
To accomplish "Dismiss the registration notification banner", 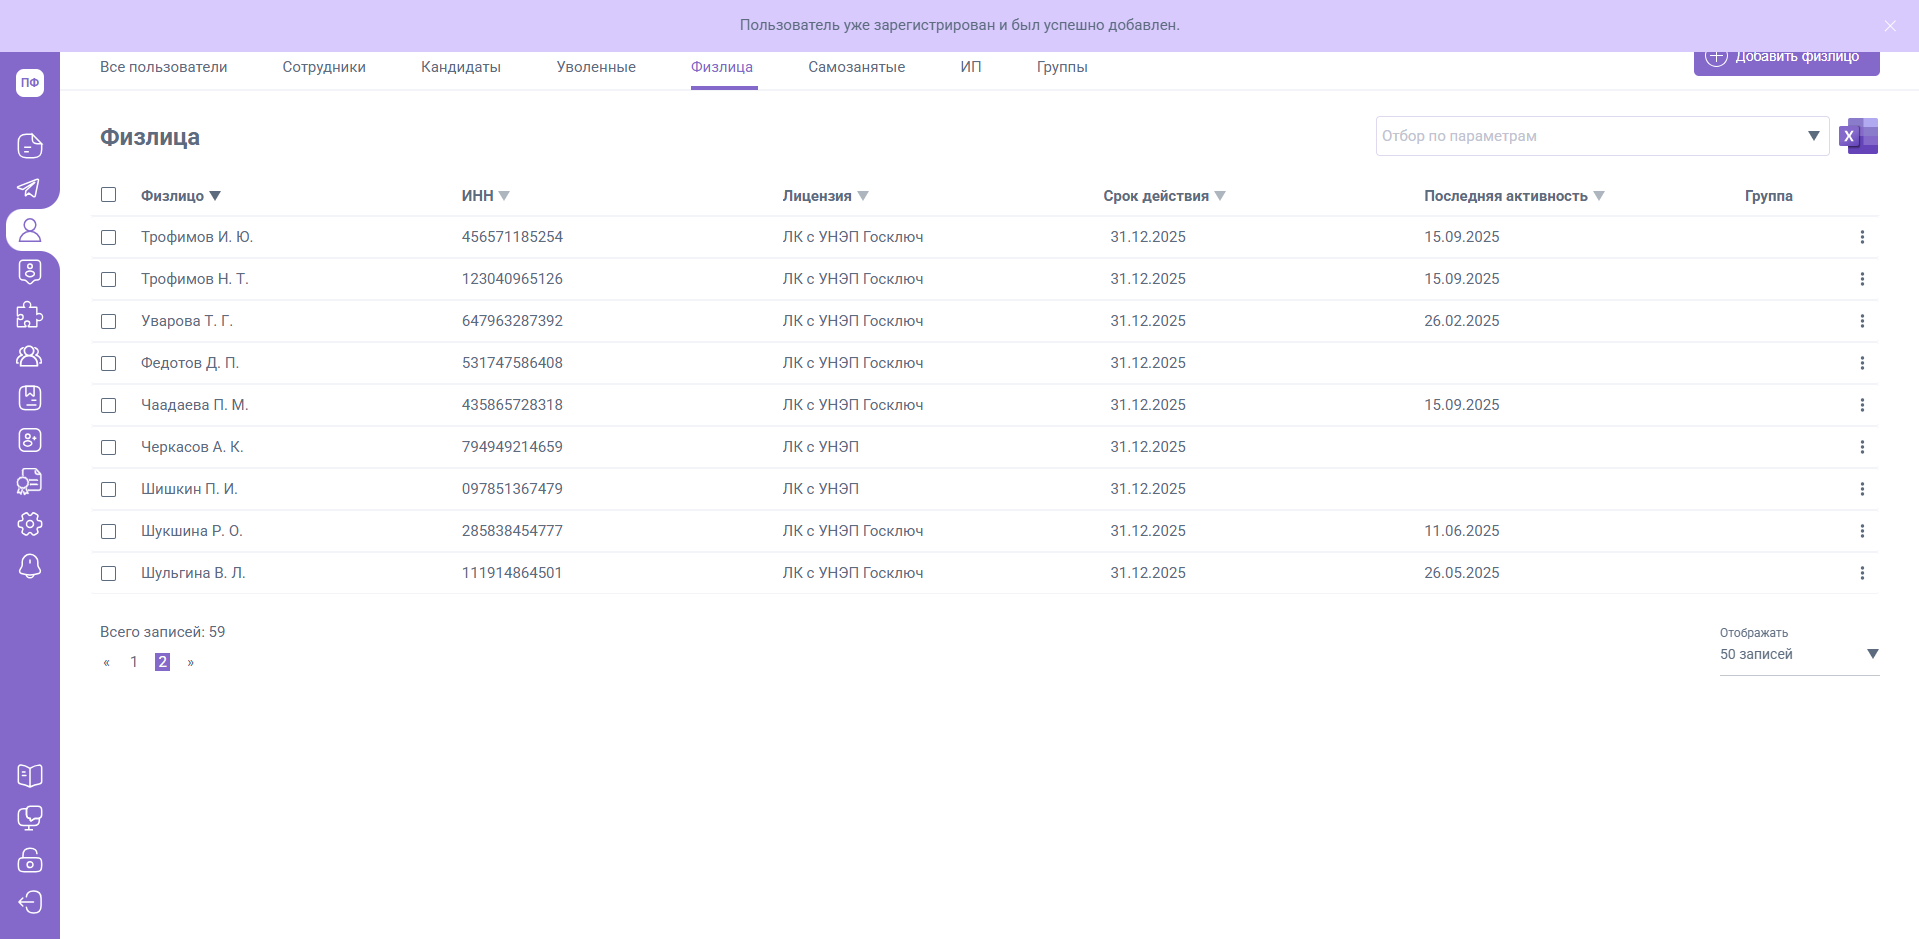I will pos(1889,26).
